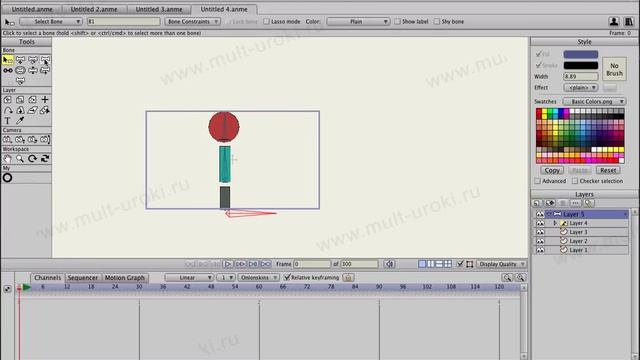Toggle the audio speaker icon

point(389,264)
